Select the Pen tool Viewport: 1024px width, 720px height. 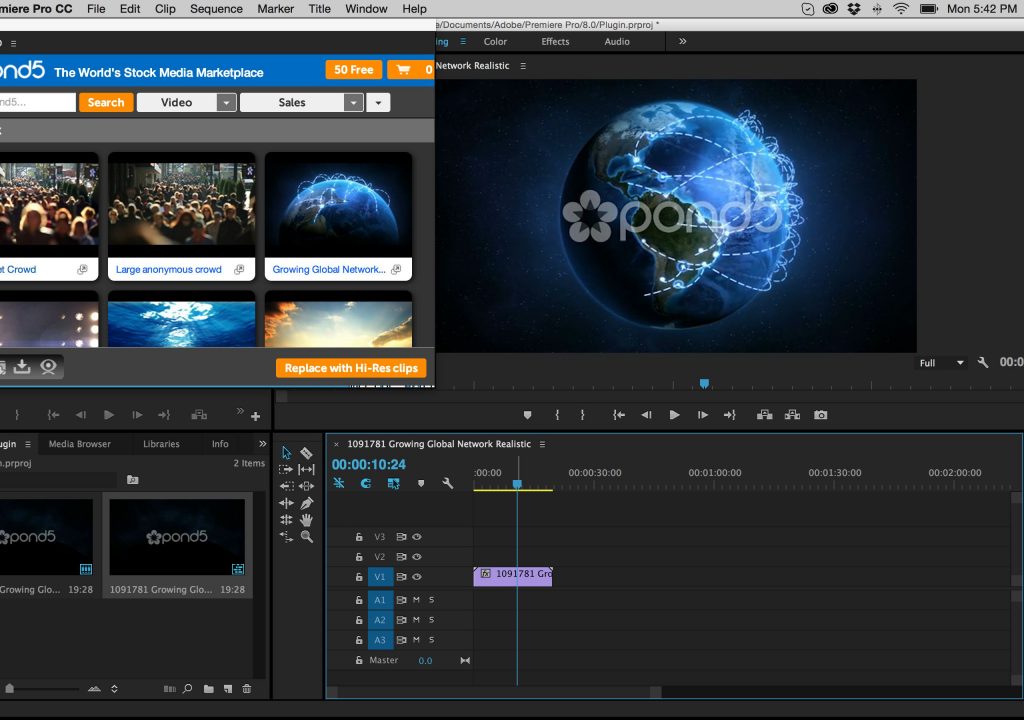306,503
